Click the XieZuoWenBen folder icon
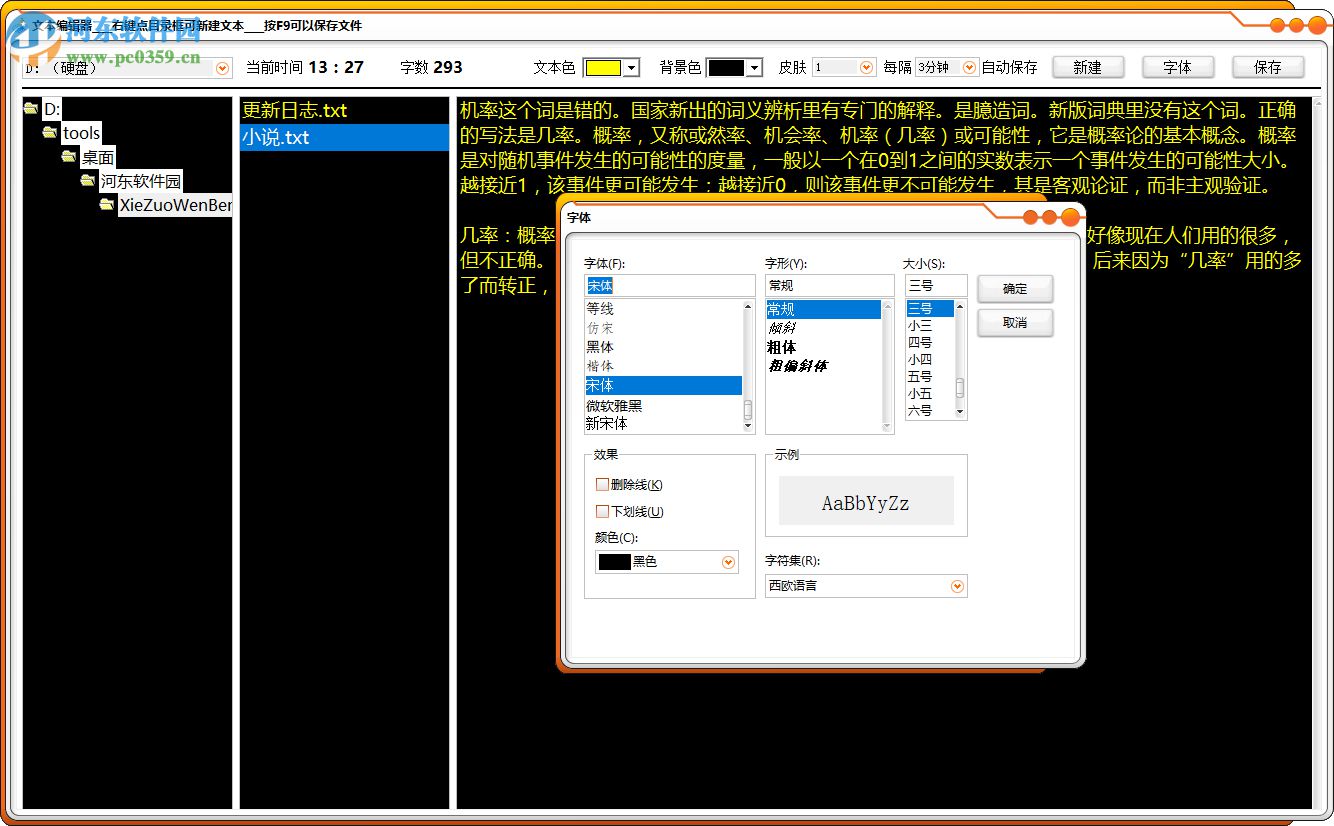1334x826 pixels. pos(106,204)
